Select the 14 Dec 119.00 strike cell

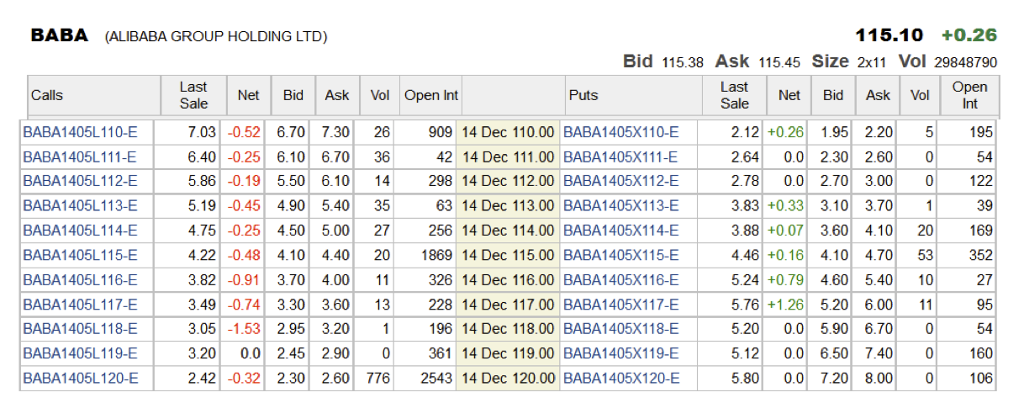click(x=508, y=354)
